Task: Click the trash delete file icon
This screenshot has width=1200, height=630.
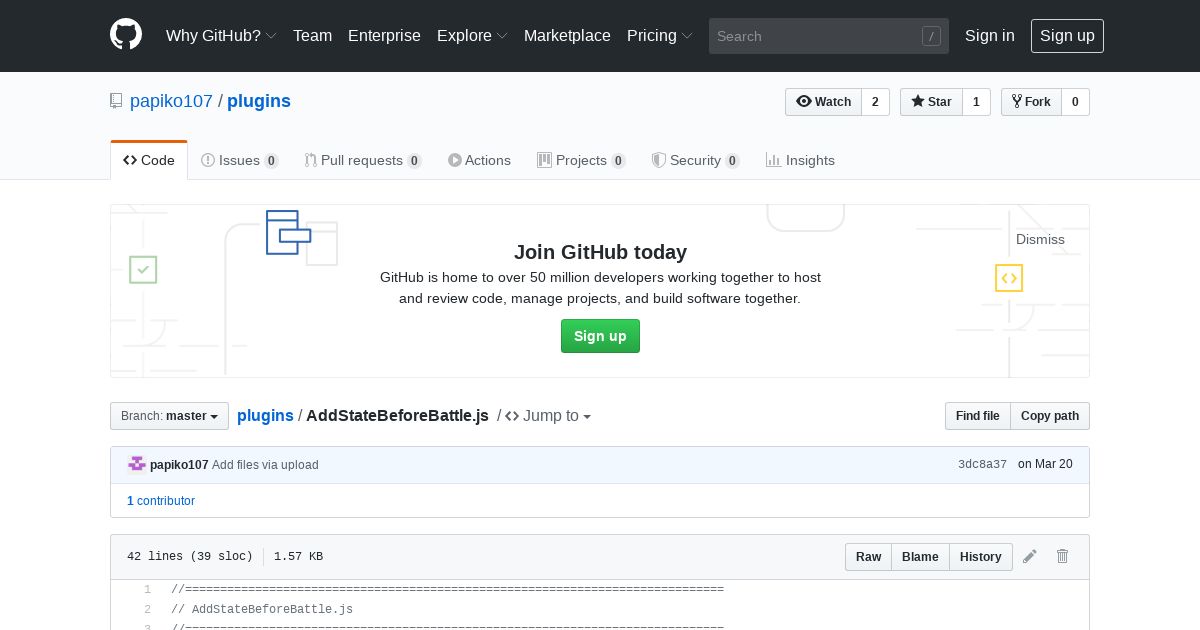Action: click(1062, 556)
